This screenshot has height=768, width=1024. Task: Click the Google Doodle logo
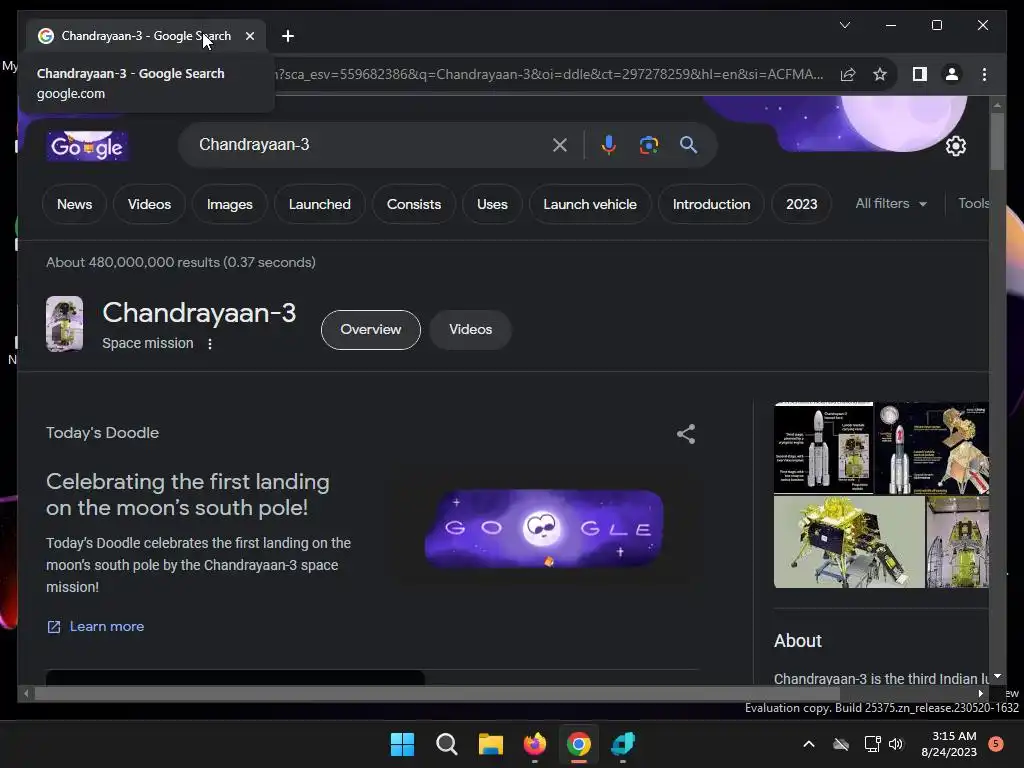pos(87,146)
